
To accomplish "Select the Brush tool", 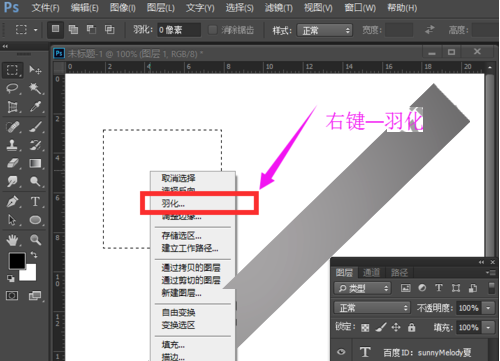I will pos(35,127).
